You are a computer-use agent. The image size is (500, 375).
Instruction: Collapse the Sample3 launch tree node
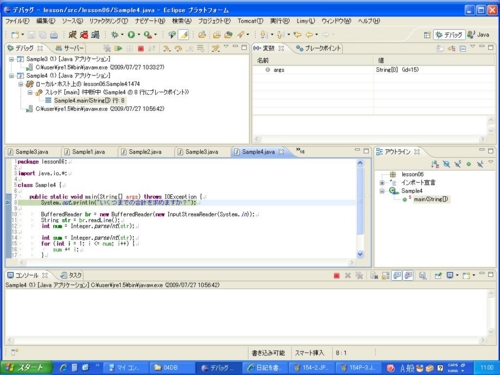(x=12, y=59)
